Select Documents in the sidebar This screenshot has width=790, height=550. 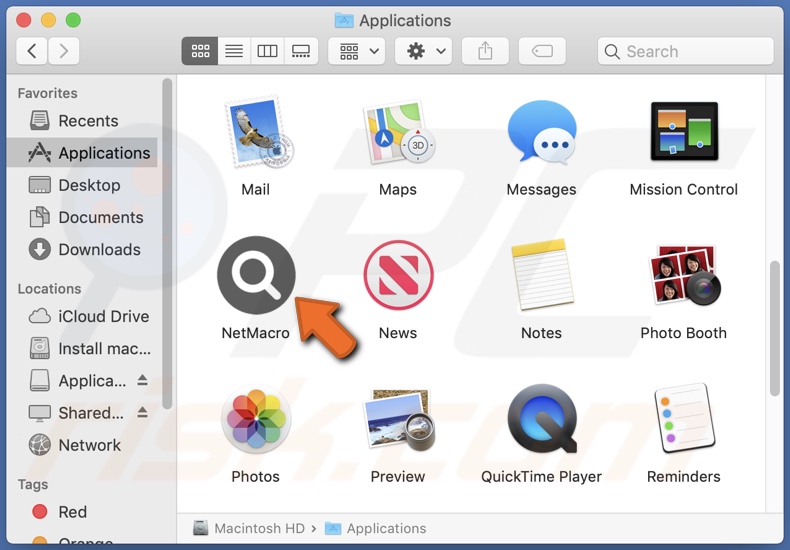[x=82, y=217]
